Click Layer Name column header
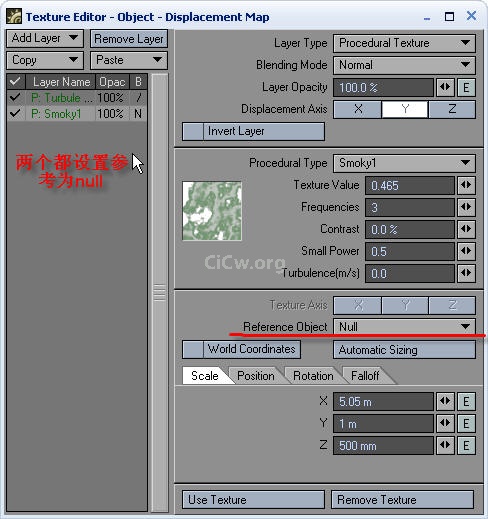Image resolution: width=488 pixels, height=519 pixels. pos(61,82)
